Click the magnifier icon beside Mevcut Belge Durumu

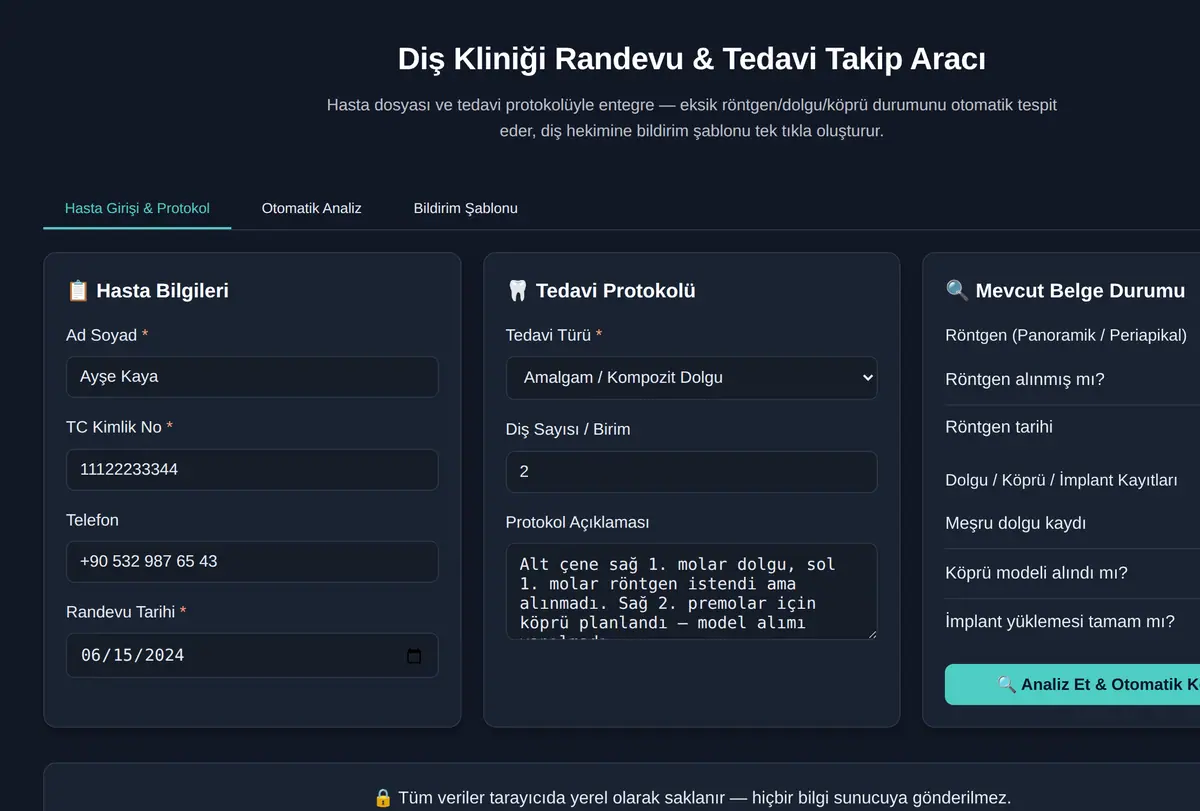pyautogui.click(x=957, y=291)
